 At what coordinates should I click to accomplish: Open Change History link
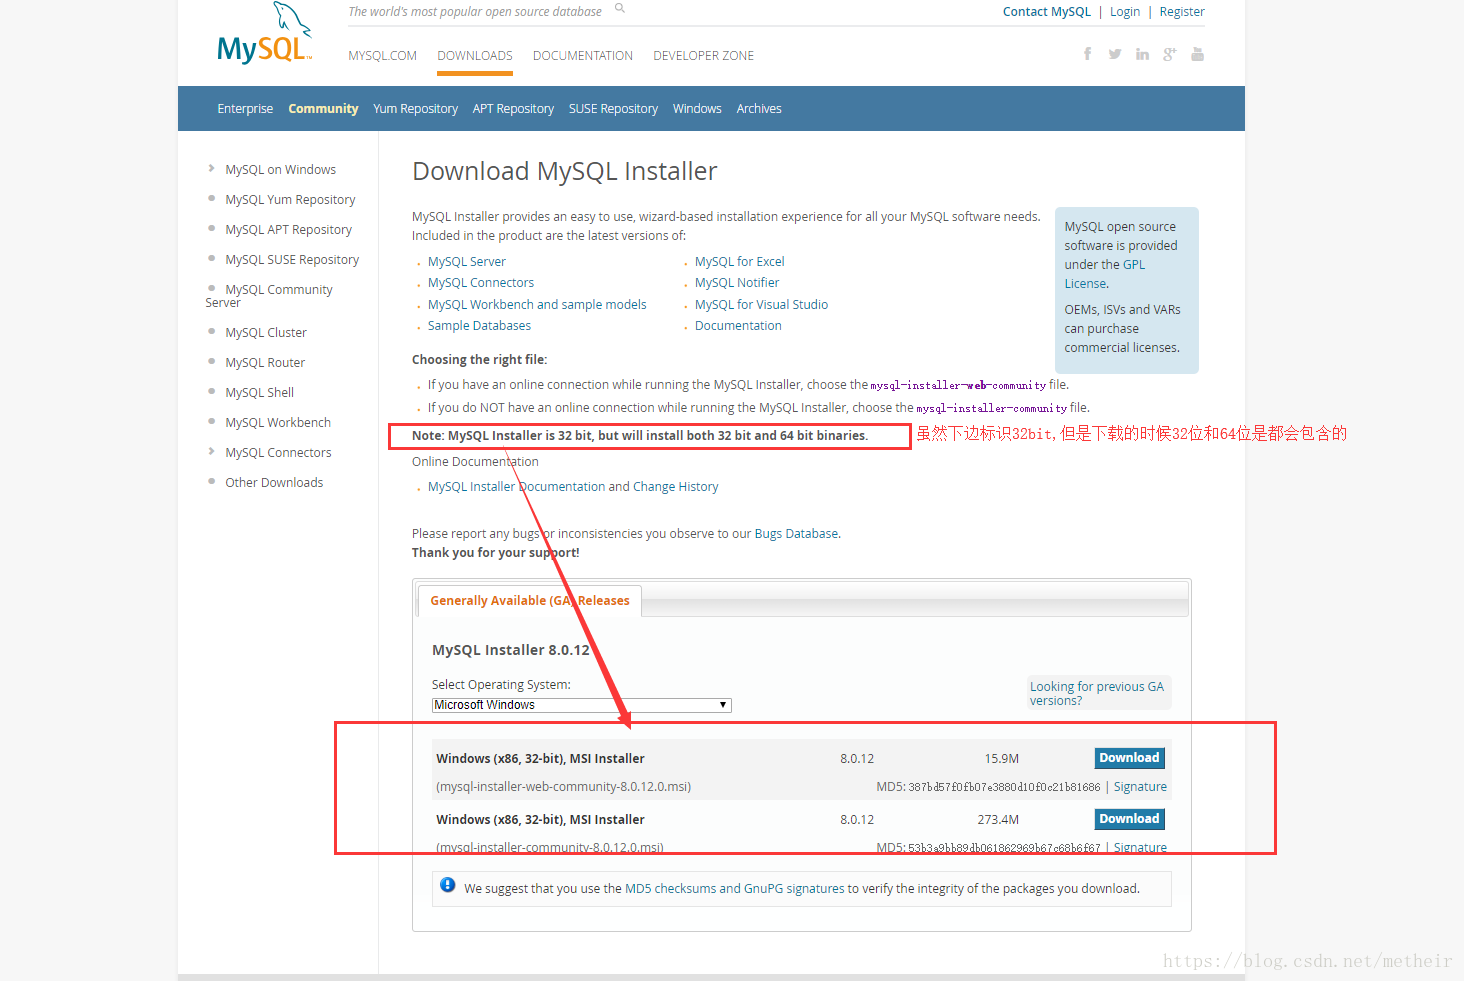[675, 487]
